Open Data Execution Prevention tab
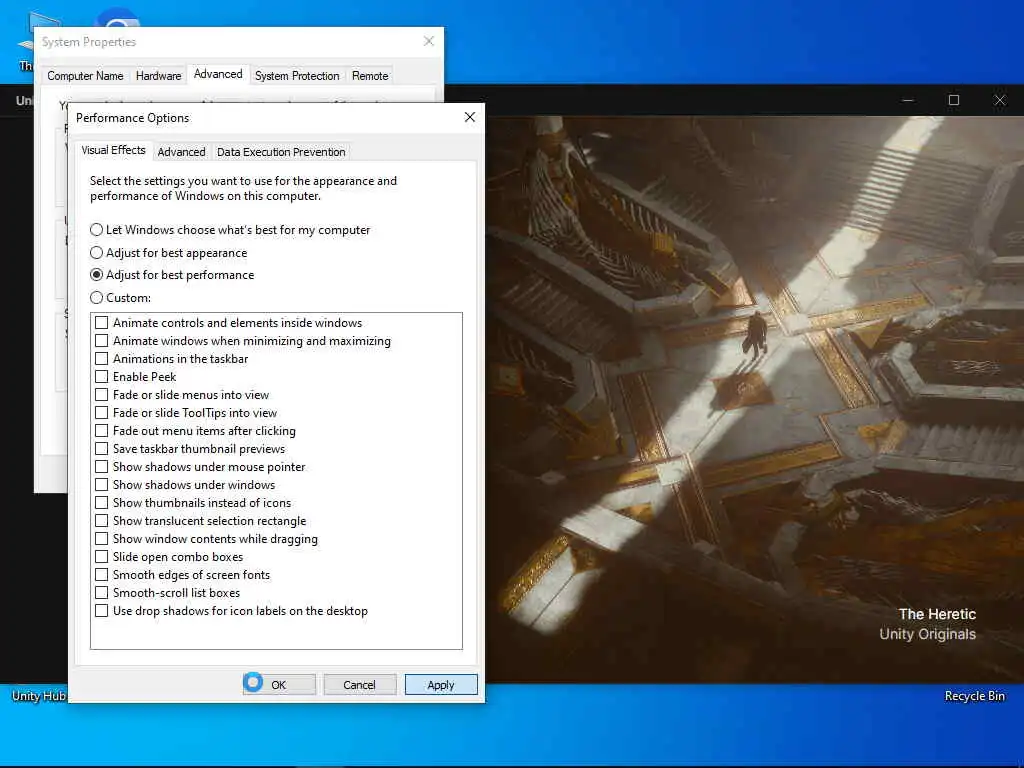 pos(281,152)
